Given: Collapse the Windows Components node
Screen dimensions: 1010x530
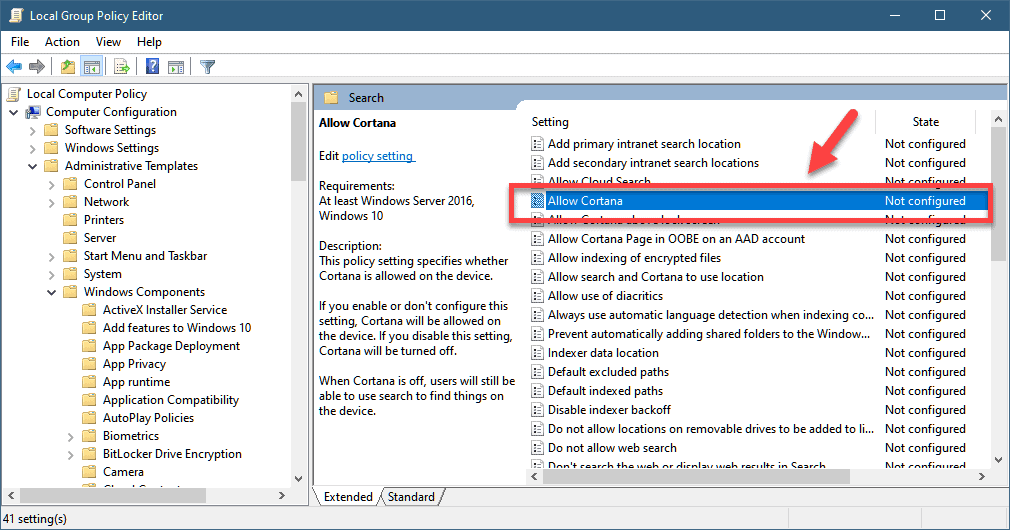Looking at the screenshot, I should (52, 292).
